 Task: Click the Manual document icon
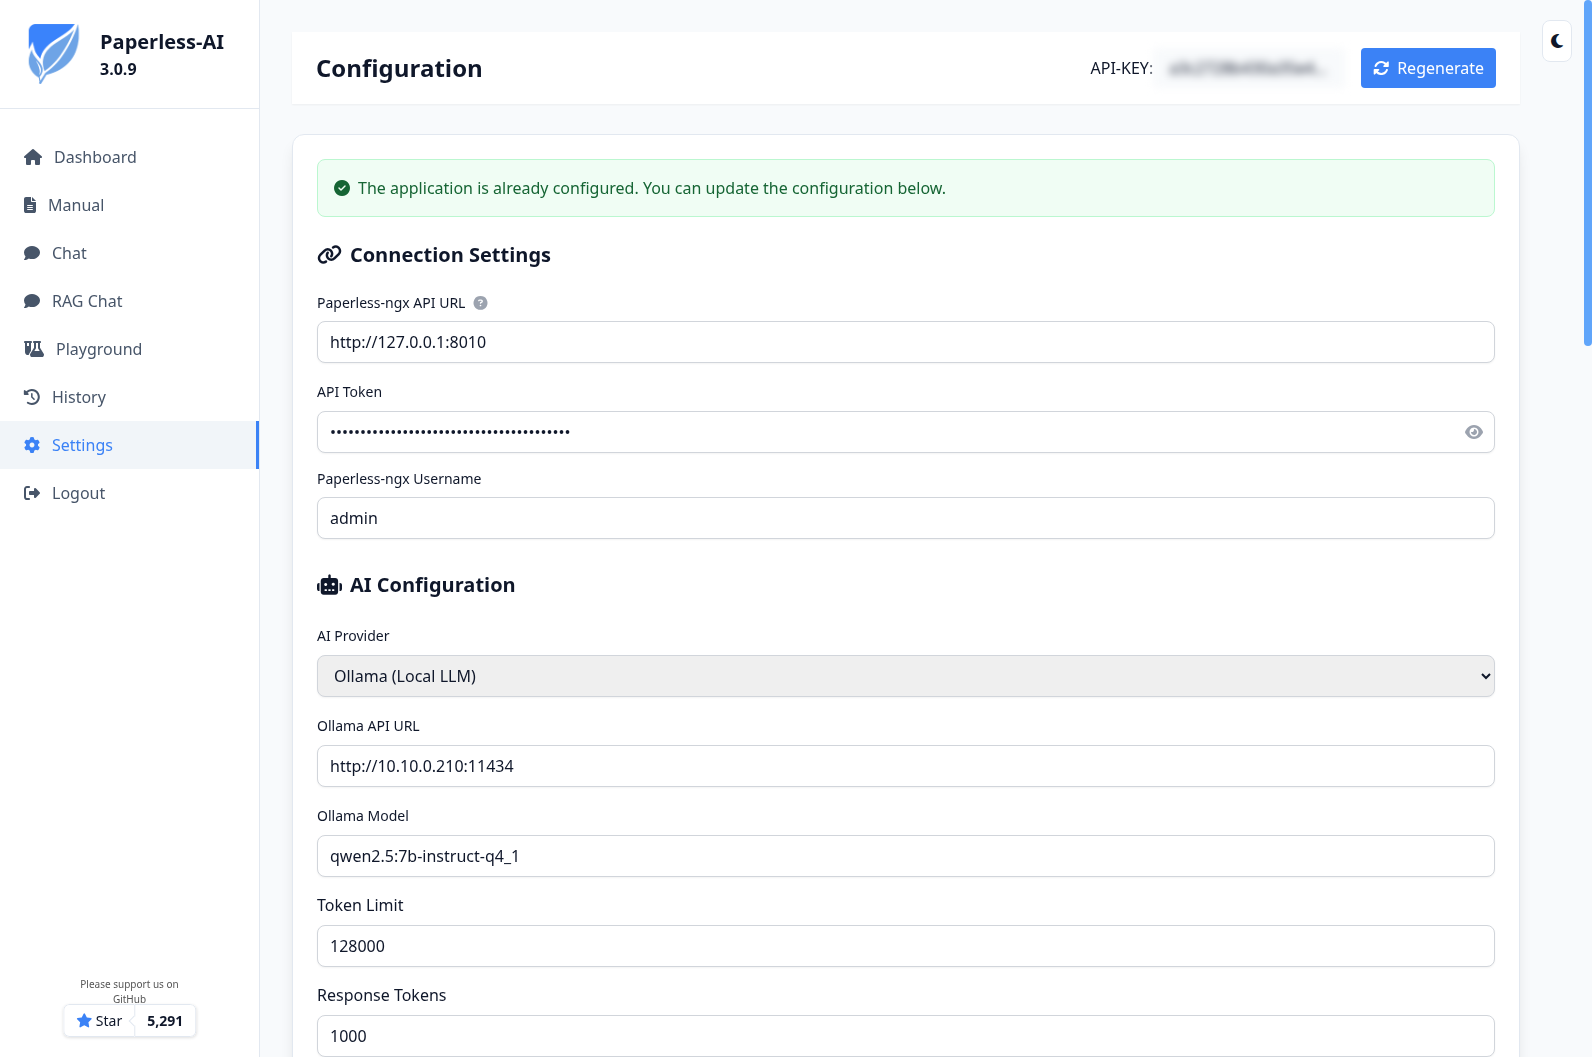tap(30, 205)
